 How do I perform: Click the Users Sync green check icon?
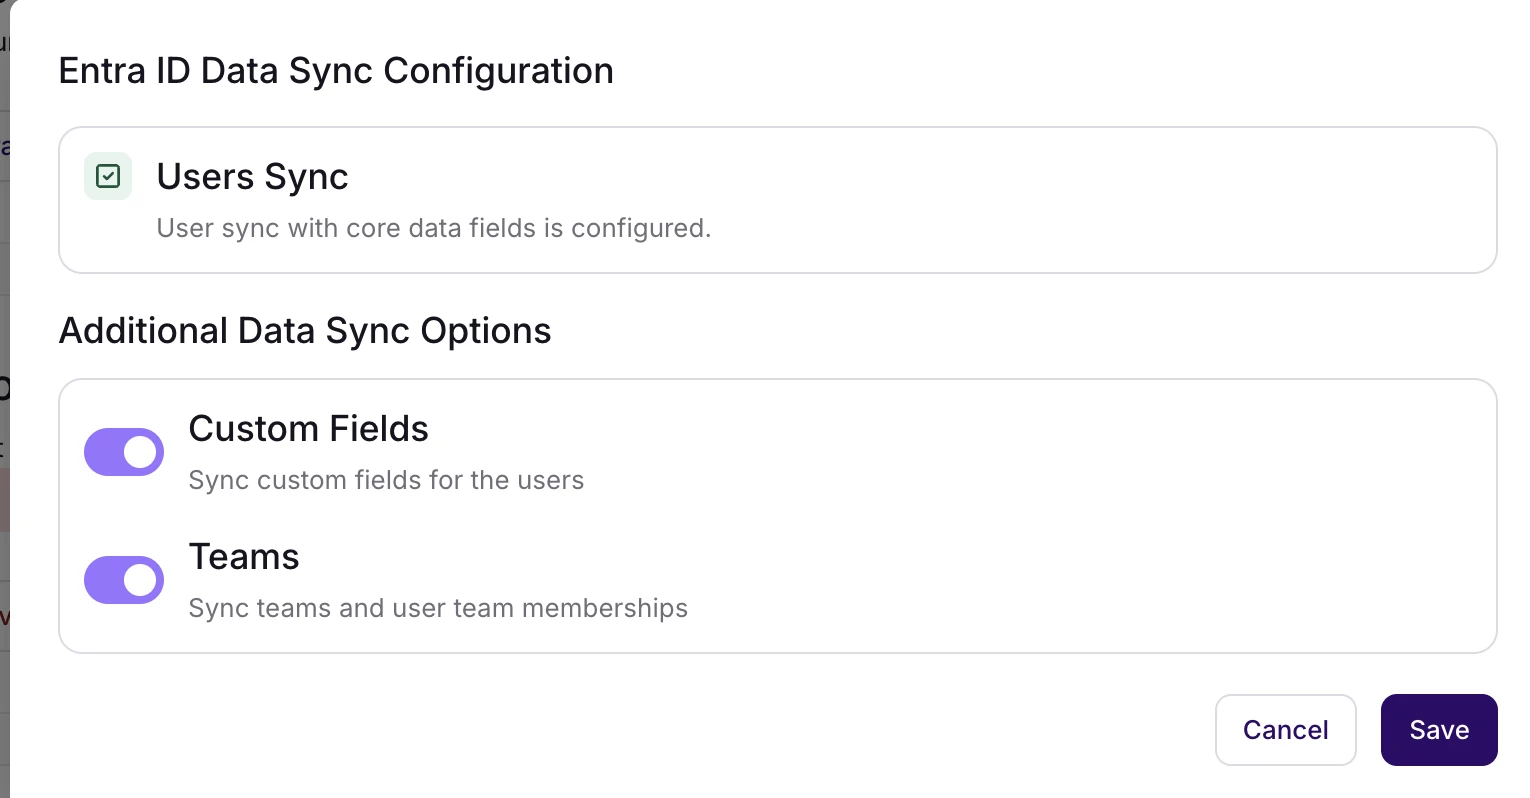[x=108, y=177]
